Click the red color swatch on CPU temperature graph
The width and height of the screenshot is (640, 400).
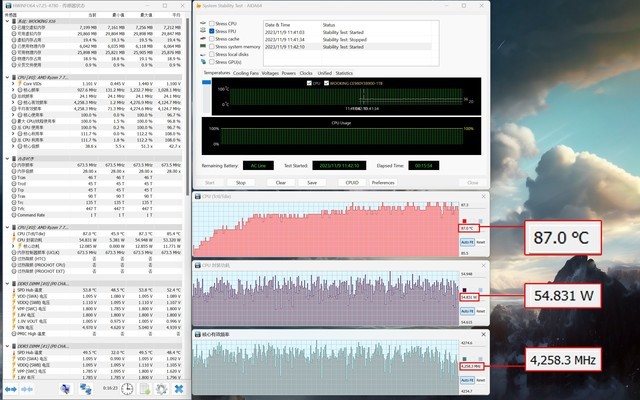463,223
